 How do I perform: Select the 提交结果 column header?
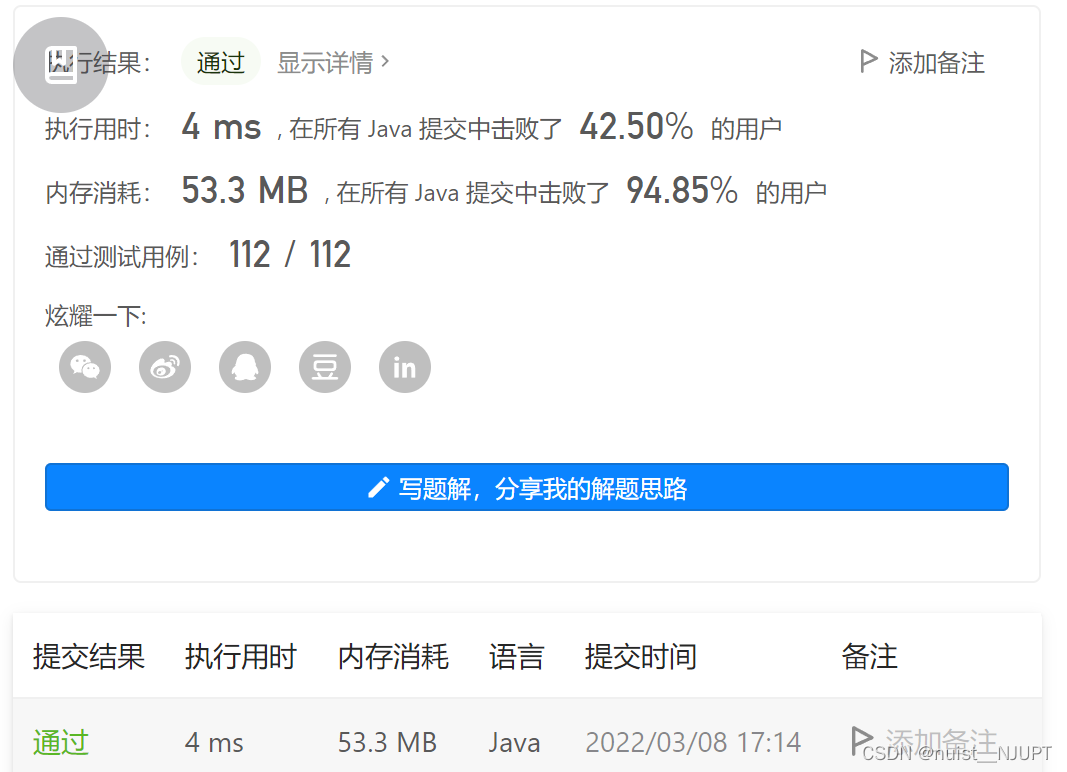point(88,657)
